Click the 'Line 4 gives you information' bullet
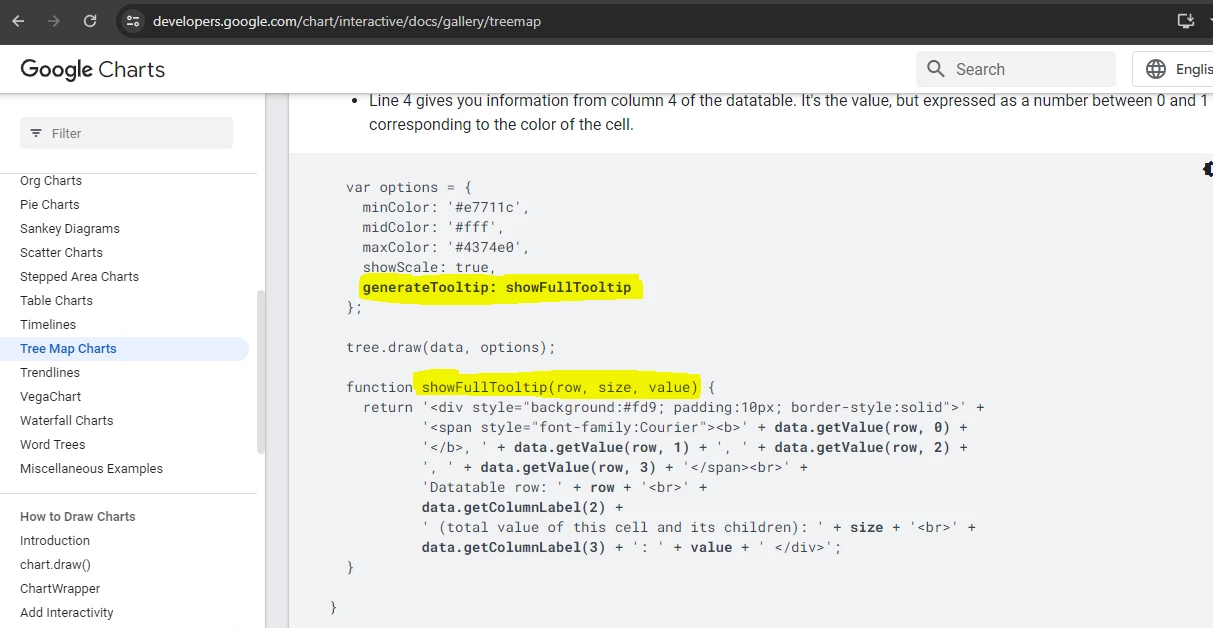1213x628 pixels. (x=789, y=113)
